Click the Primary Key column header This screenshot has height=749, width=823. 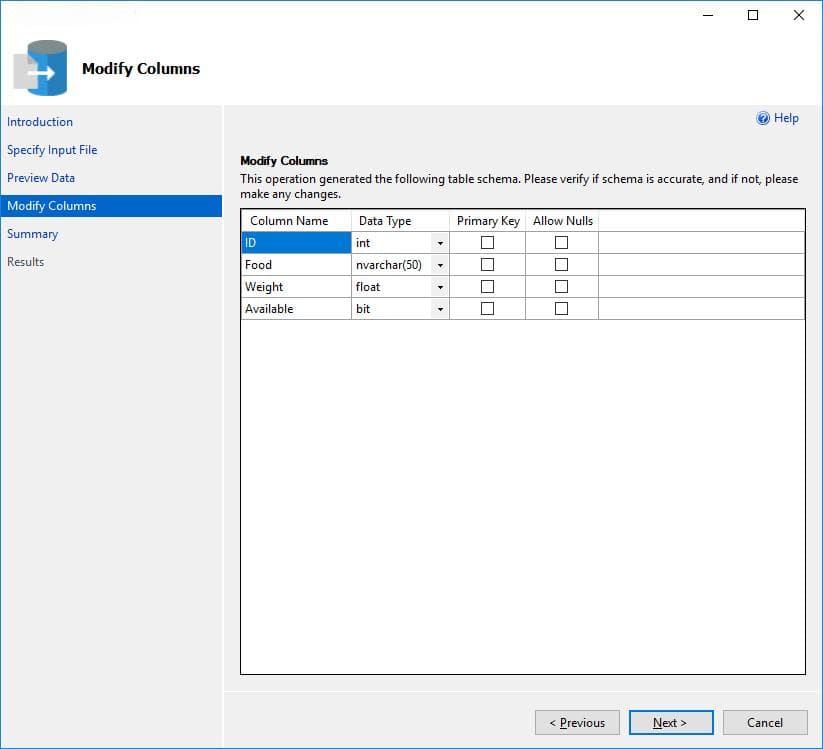488,220
